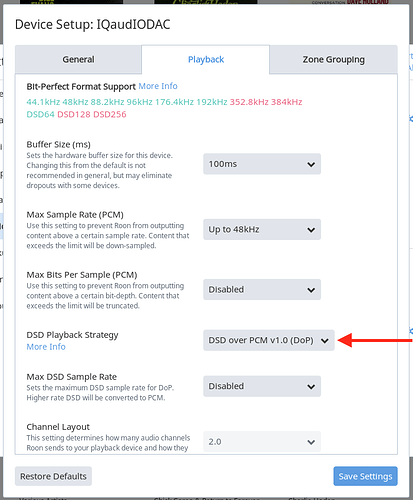Open More Info link under DSD Playback Strategy
Image resolution: width=413 pixels, height=500 pixels.
[x=46, y=347]
